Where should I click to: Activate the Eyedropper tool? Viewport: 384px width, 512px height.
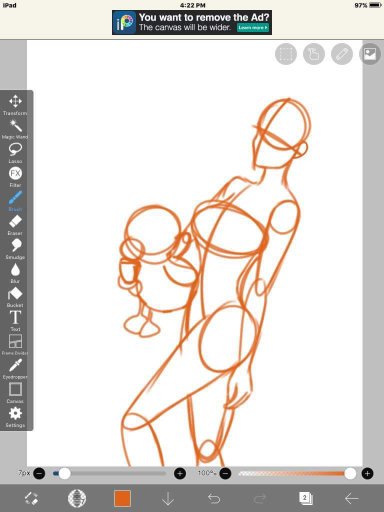pos(15,369)
